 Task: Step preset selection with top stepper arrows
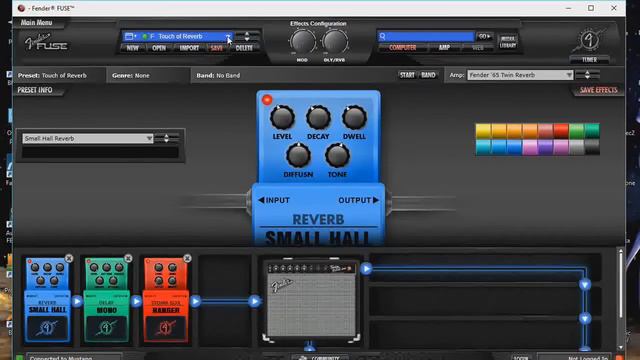click(x=247, y=36)
